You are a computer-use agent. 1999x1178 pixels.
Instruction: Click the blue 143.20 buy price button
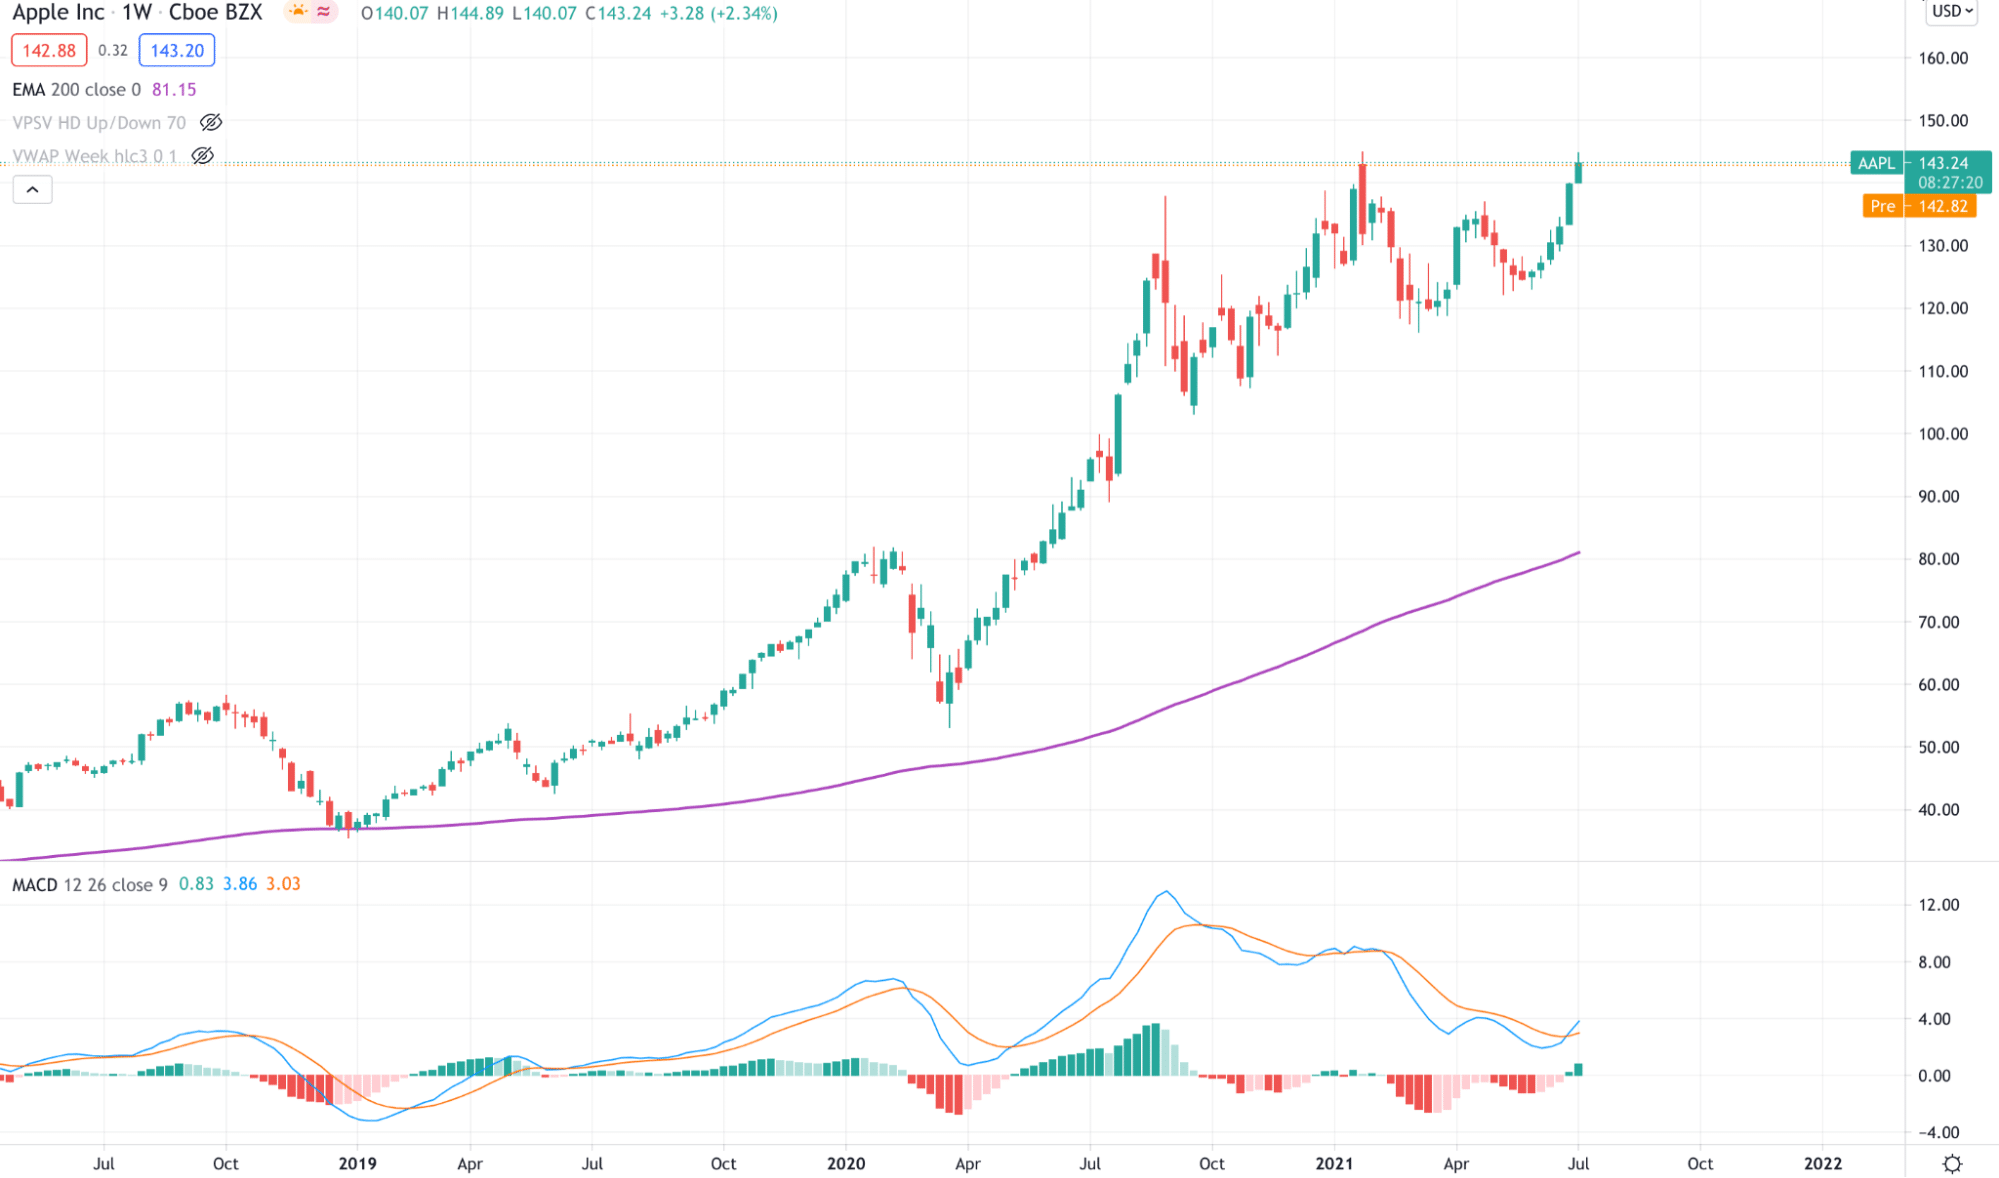click(177, 51)
